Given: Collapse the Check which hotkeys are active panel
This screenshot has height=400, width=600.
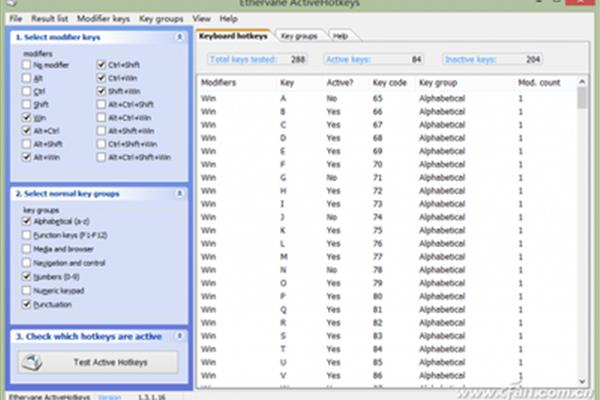Looking at the screenshot, I should [179, 336].
